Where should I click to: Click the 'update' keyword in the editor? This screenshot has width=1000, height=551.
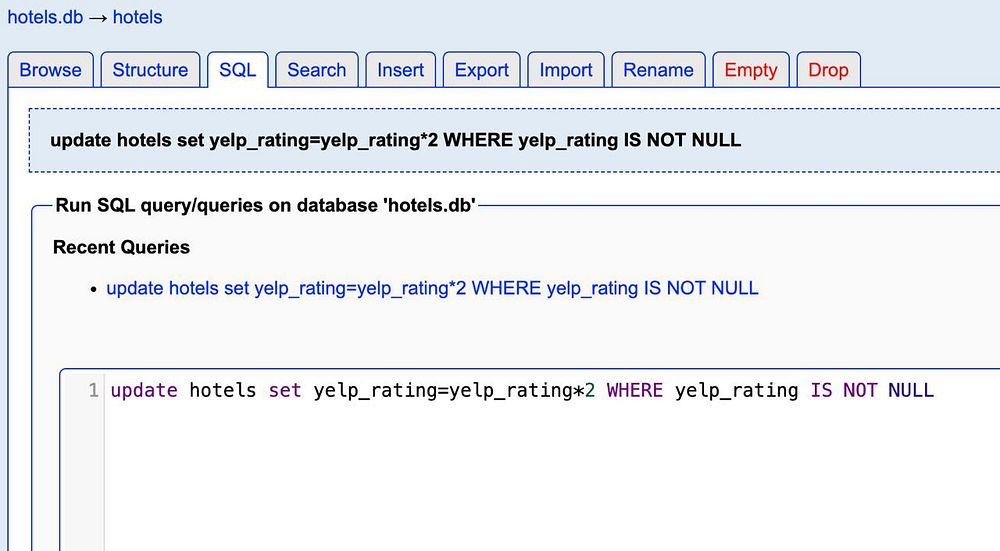pos(144,390)
